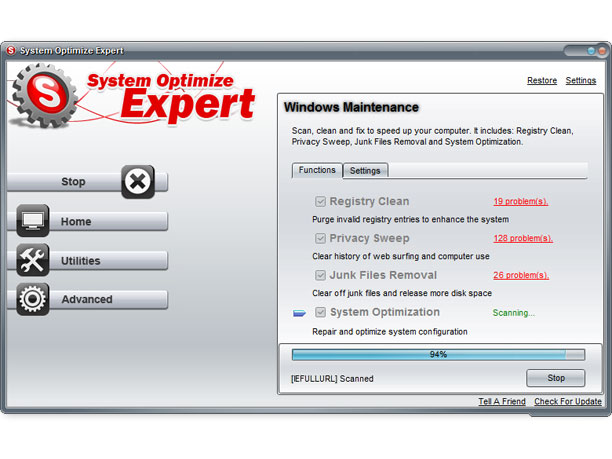Open the Settings link at top right
This screenshot has height=459, width=612.
[x=581, y=80]
